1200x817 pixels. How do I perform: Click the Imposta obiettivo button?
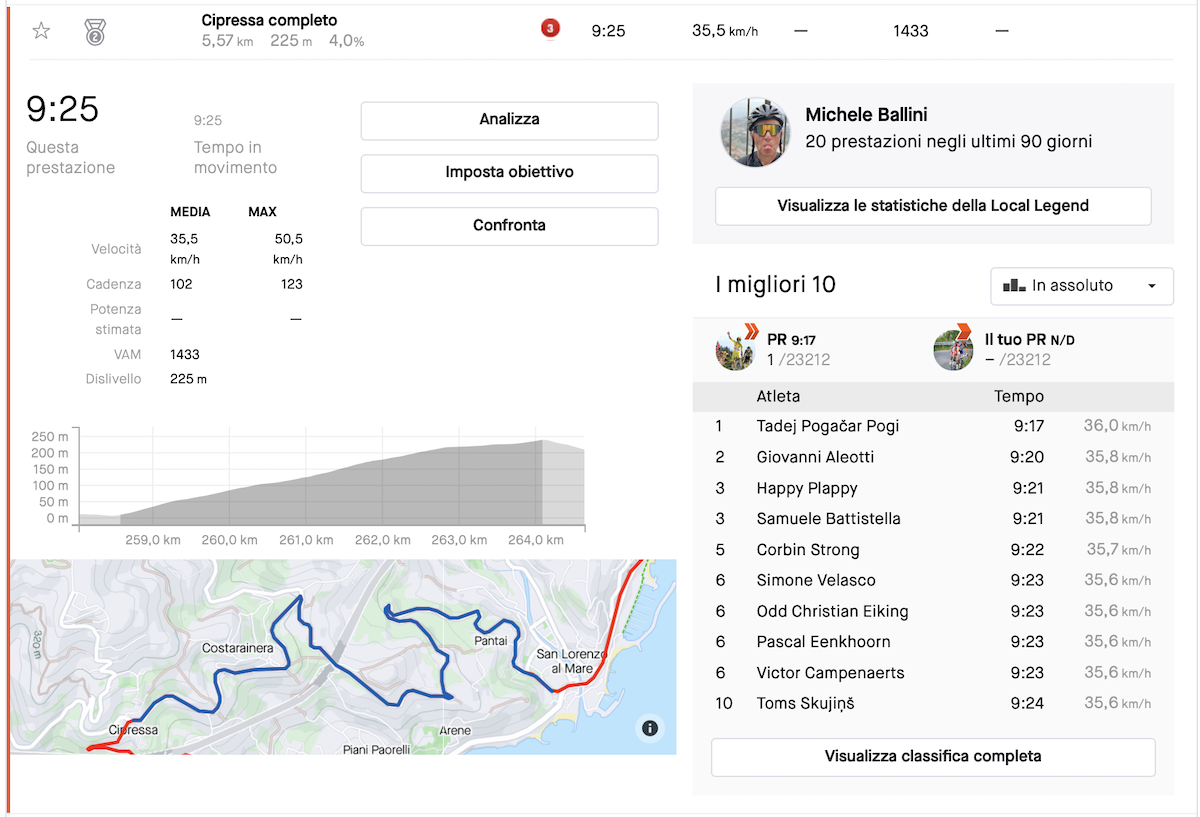pos(509,173)
